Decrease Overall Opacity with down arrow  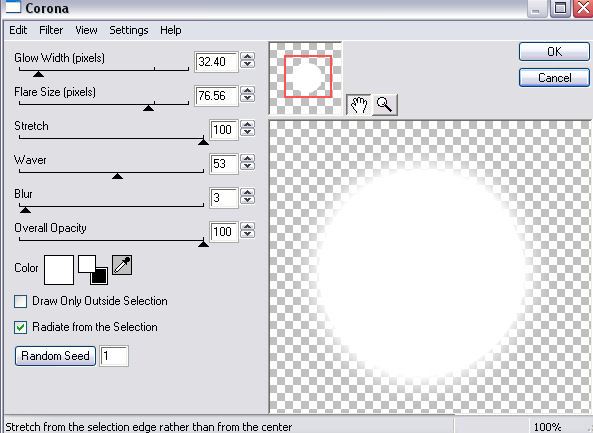[x=248, y=234]
